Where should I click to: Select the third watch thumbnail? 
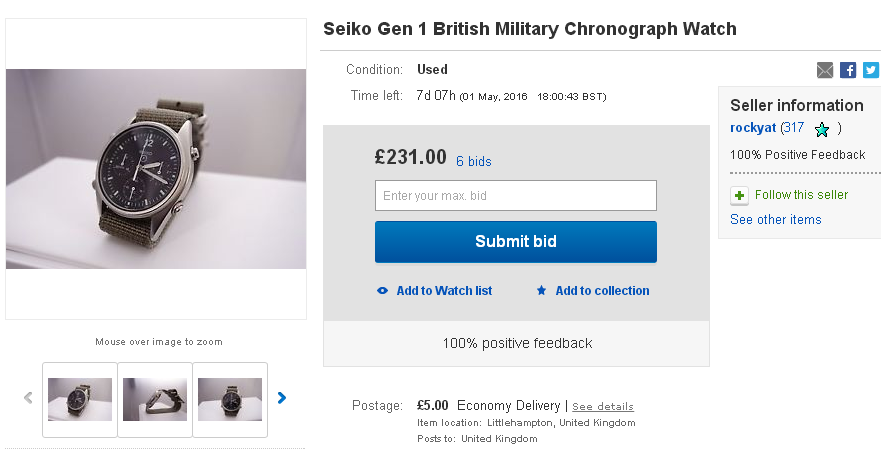coord(230,399)
